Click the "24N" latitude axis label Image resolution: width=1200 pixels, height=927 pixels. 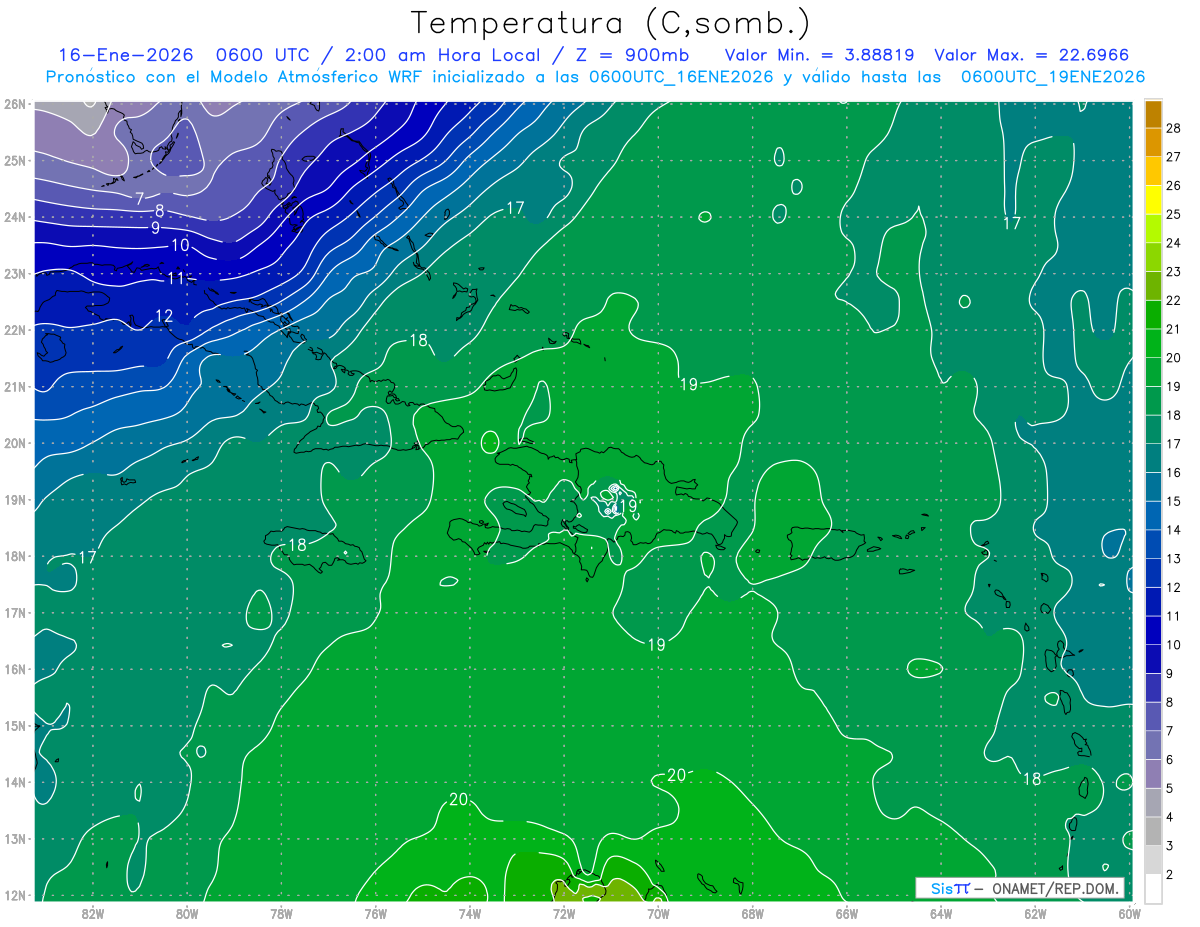(15, 217)
